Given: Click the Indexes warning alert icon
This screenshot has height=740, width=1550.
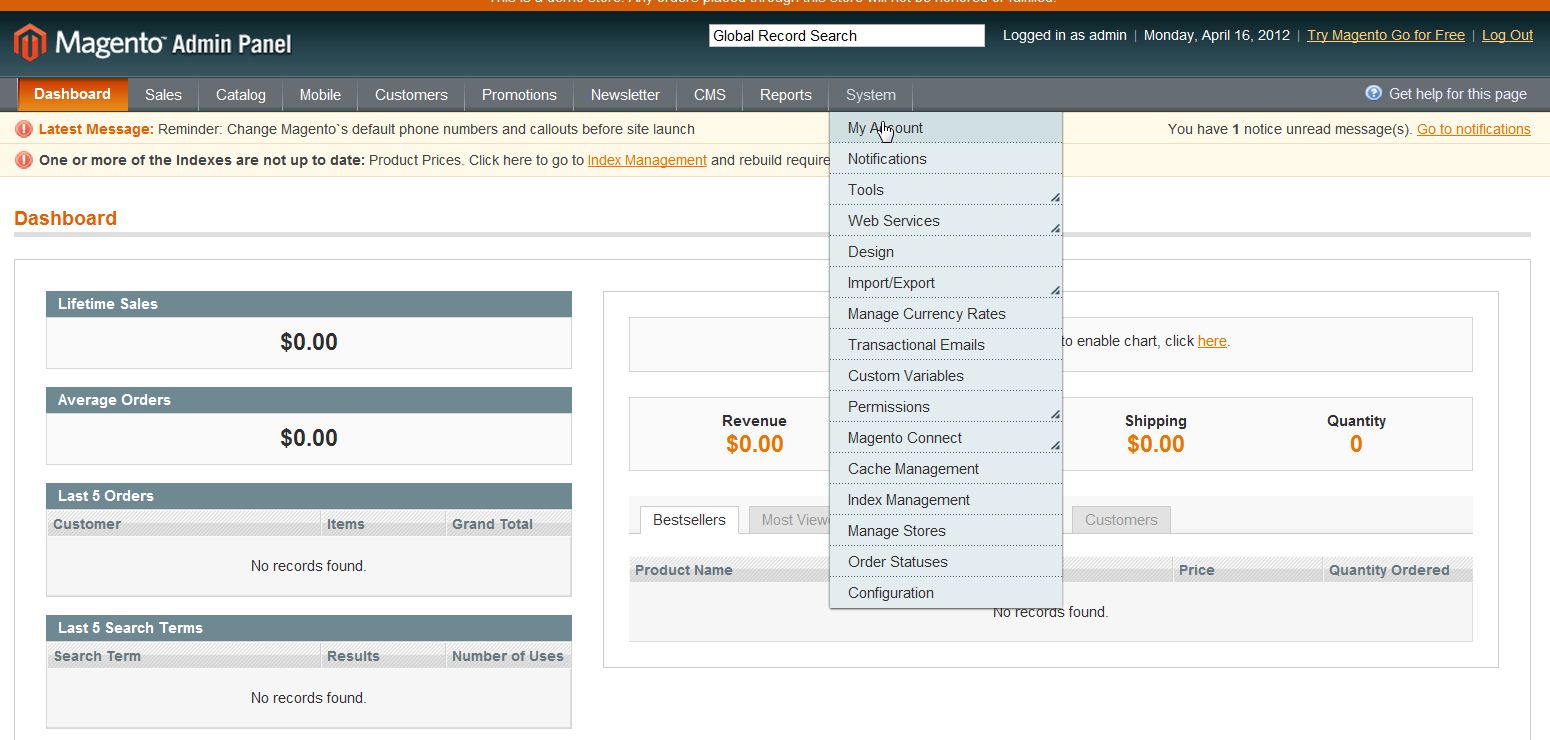Looking at the screenshot, I should [x=24, y=160].
